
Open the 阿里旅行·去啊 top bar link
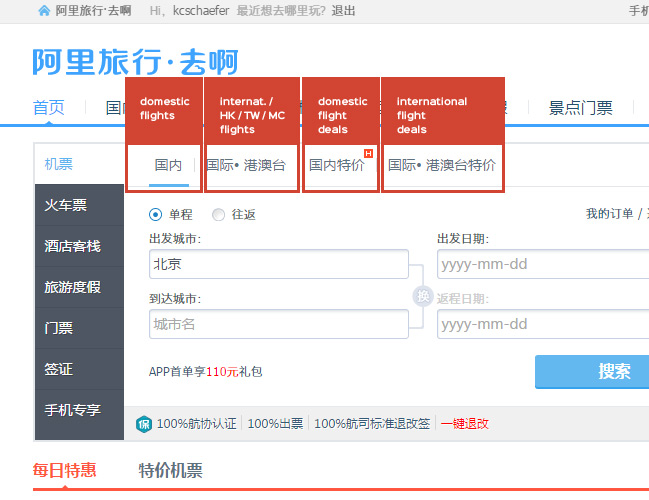pos(94,11)
